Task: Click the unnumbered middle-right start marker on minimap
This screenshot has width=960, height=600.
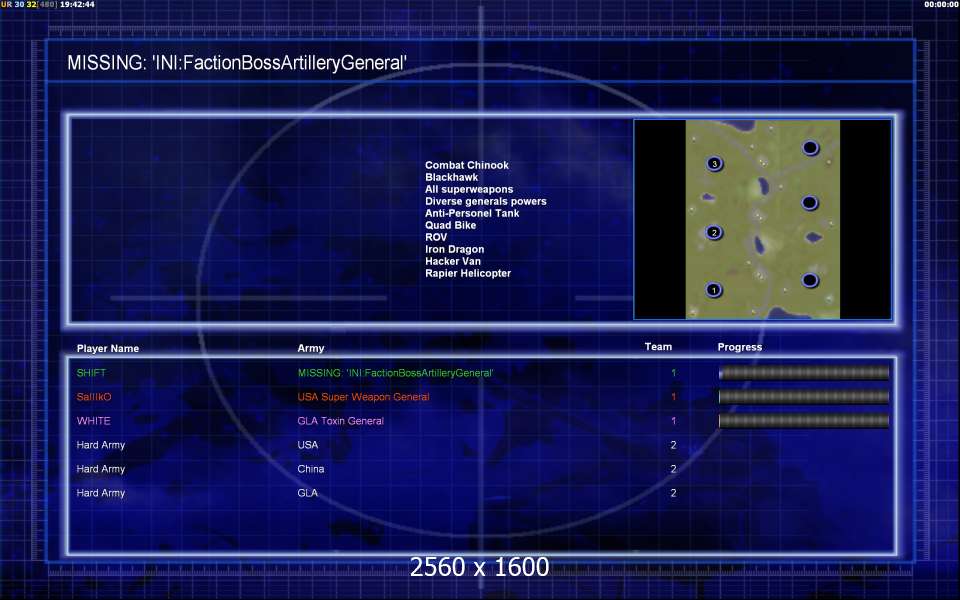Action: click(x=809, y=203)
